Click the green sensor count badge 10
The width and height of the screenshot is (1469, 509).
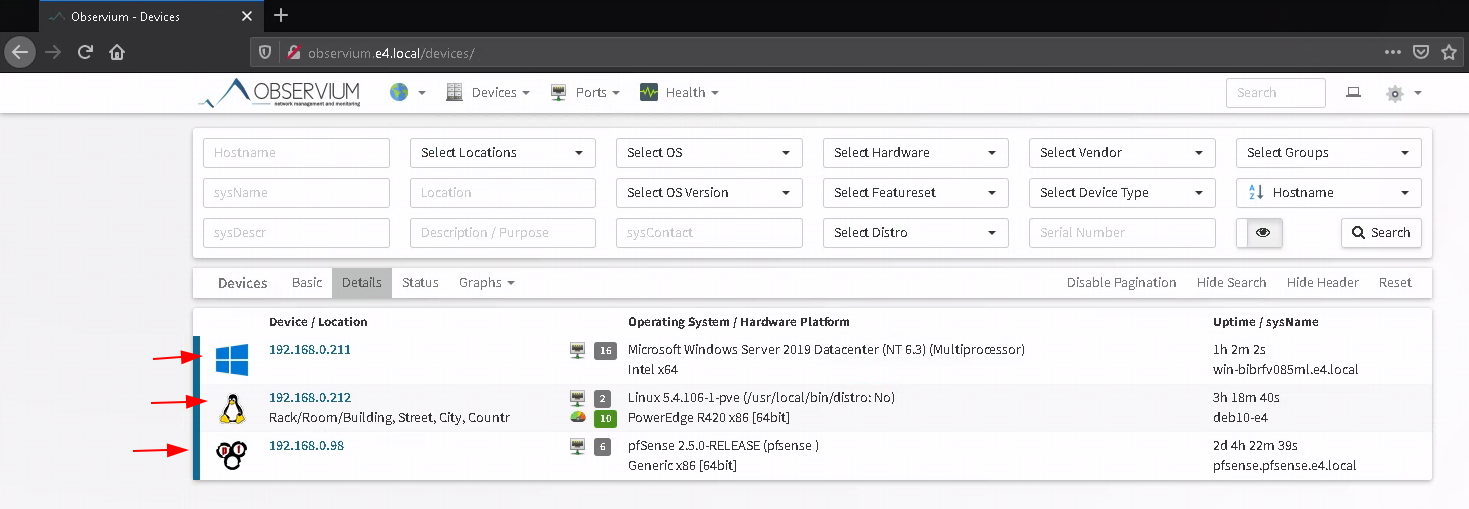point(605,417)
